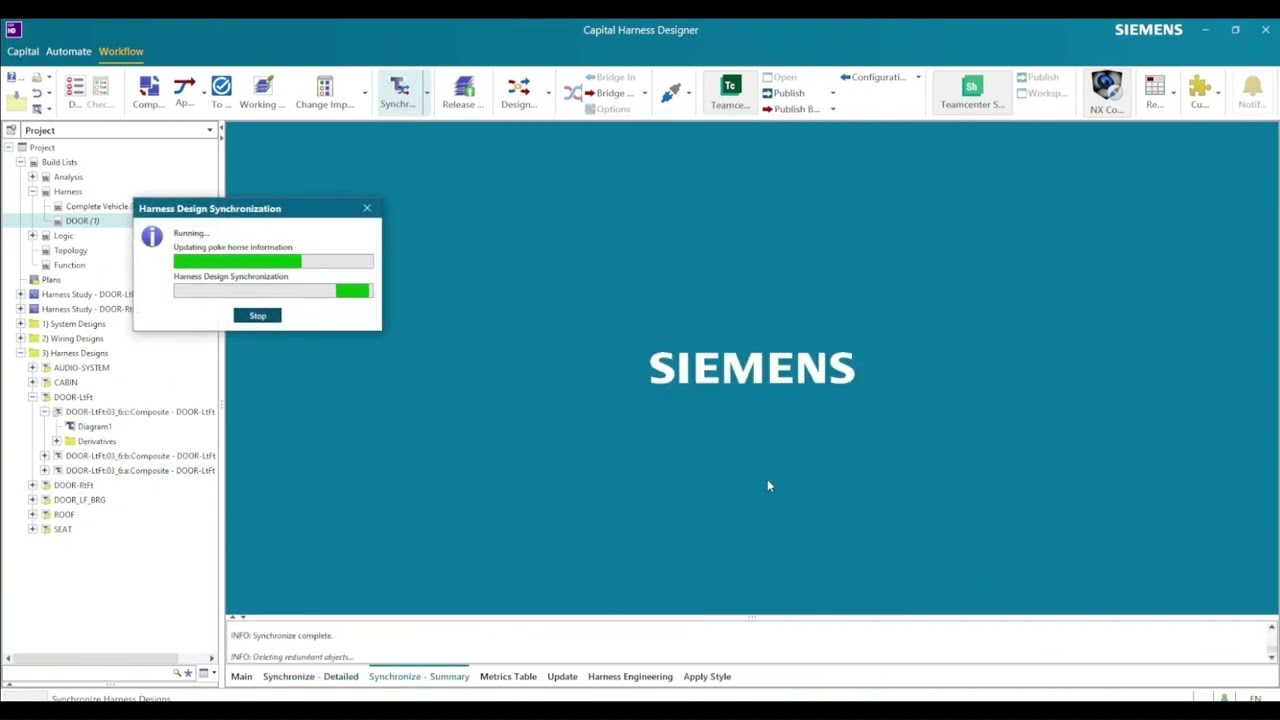Open the Automate menu
This screenshot has height=720, width=1280.
point(68,51)
